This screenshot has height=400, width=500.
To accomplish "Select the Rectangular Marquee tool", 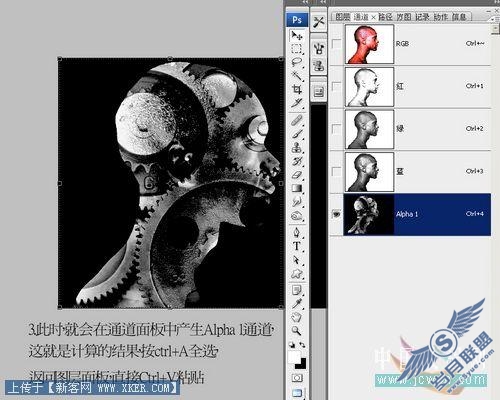I will pos(296,49).
